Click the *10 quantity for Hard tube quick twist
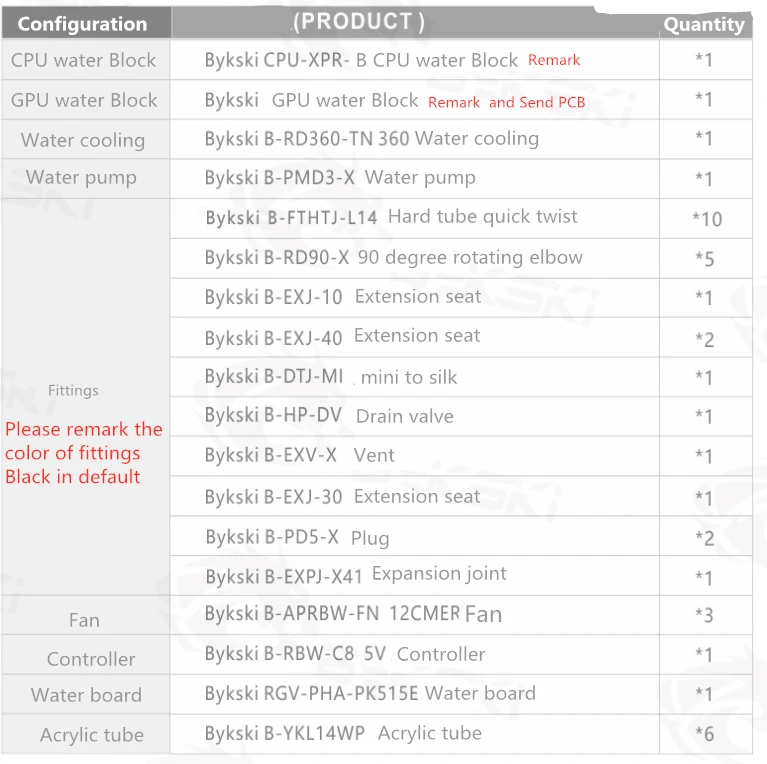The width and height of the screenshot is (767, 764). tap(707, 219)
